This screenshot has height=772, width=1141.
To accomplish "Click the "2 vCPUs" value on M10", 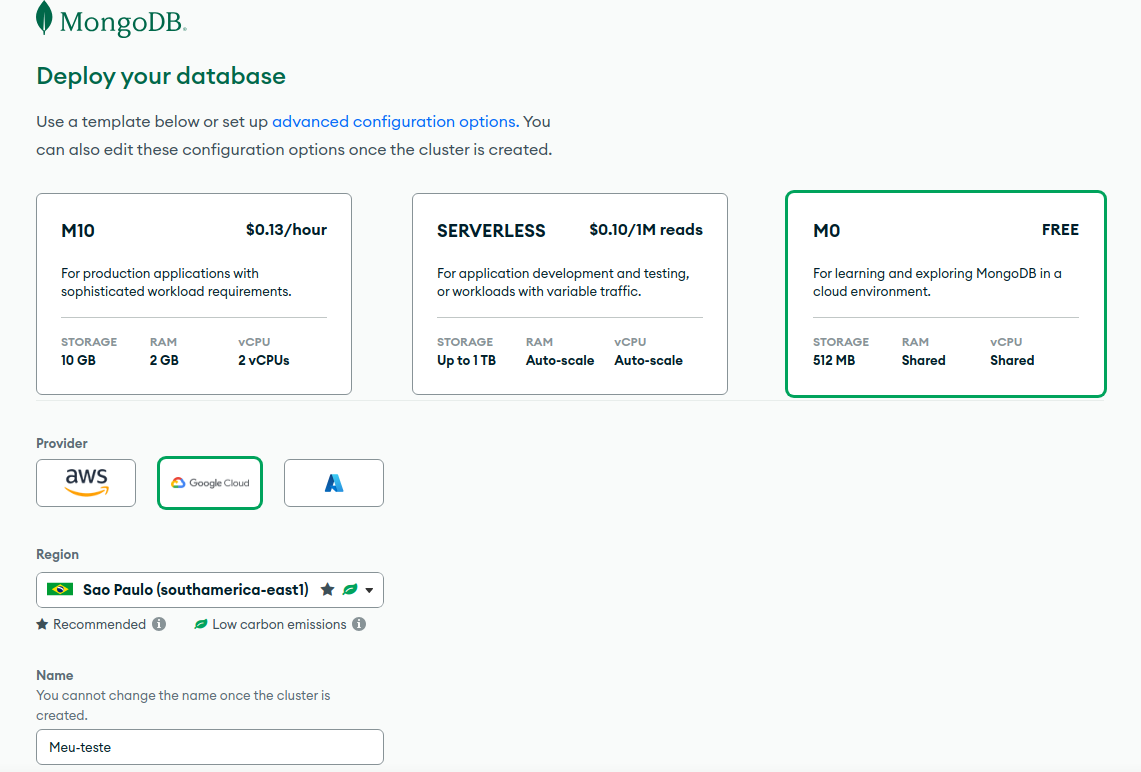I will tap(263, 360).
